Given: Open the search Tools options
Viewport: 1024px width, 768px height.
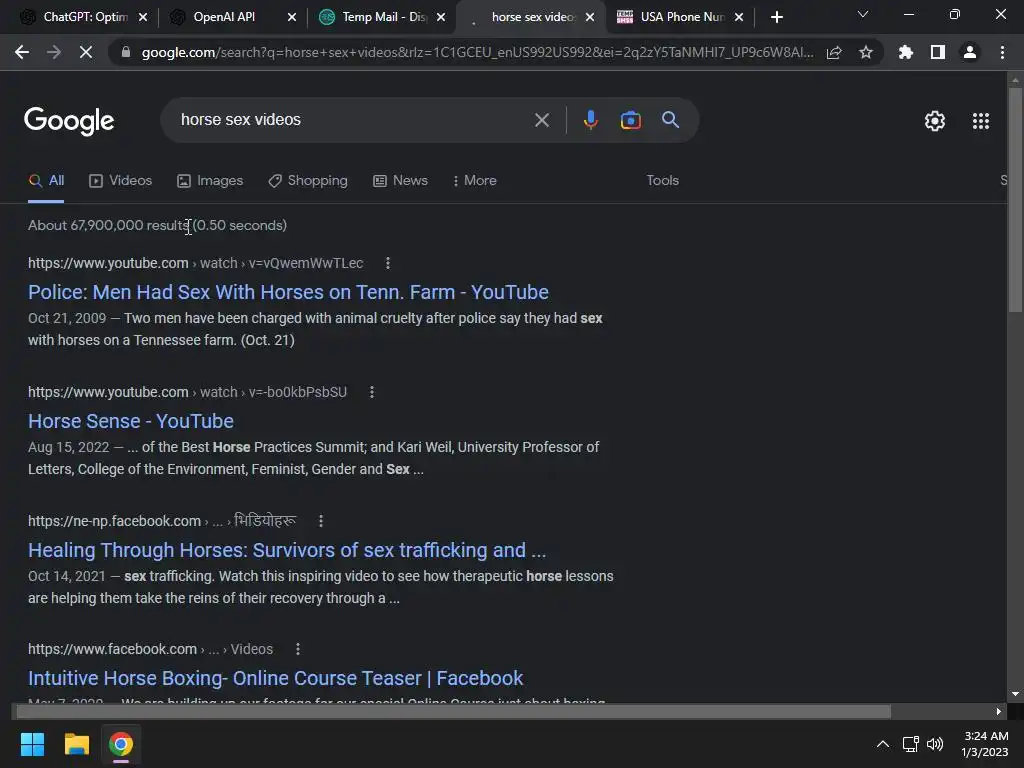Looking at the screenshot, I should [x=662, y=181].
